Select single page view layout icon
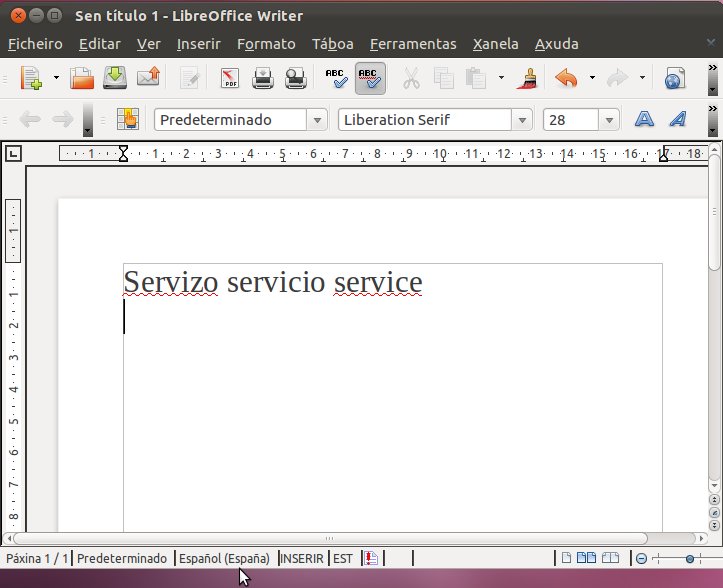Image resolution: width=723 pixels, height=588 pixels. tap(566, 558)
